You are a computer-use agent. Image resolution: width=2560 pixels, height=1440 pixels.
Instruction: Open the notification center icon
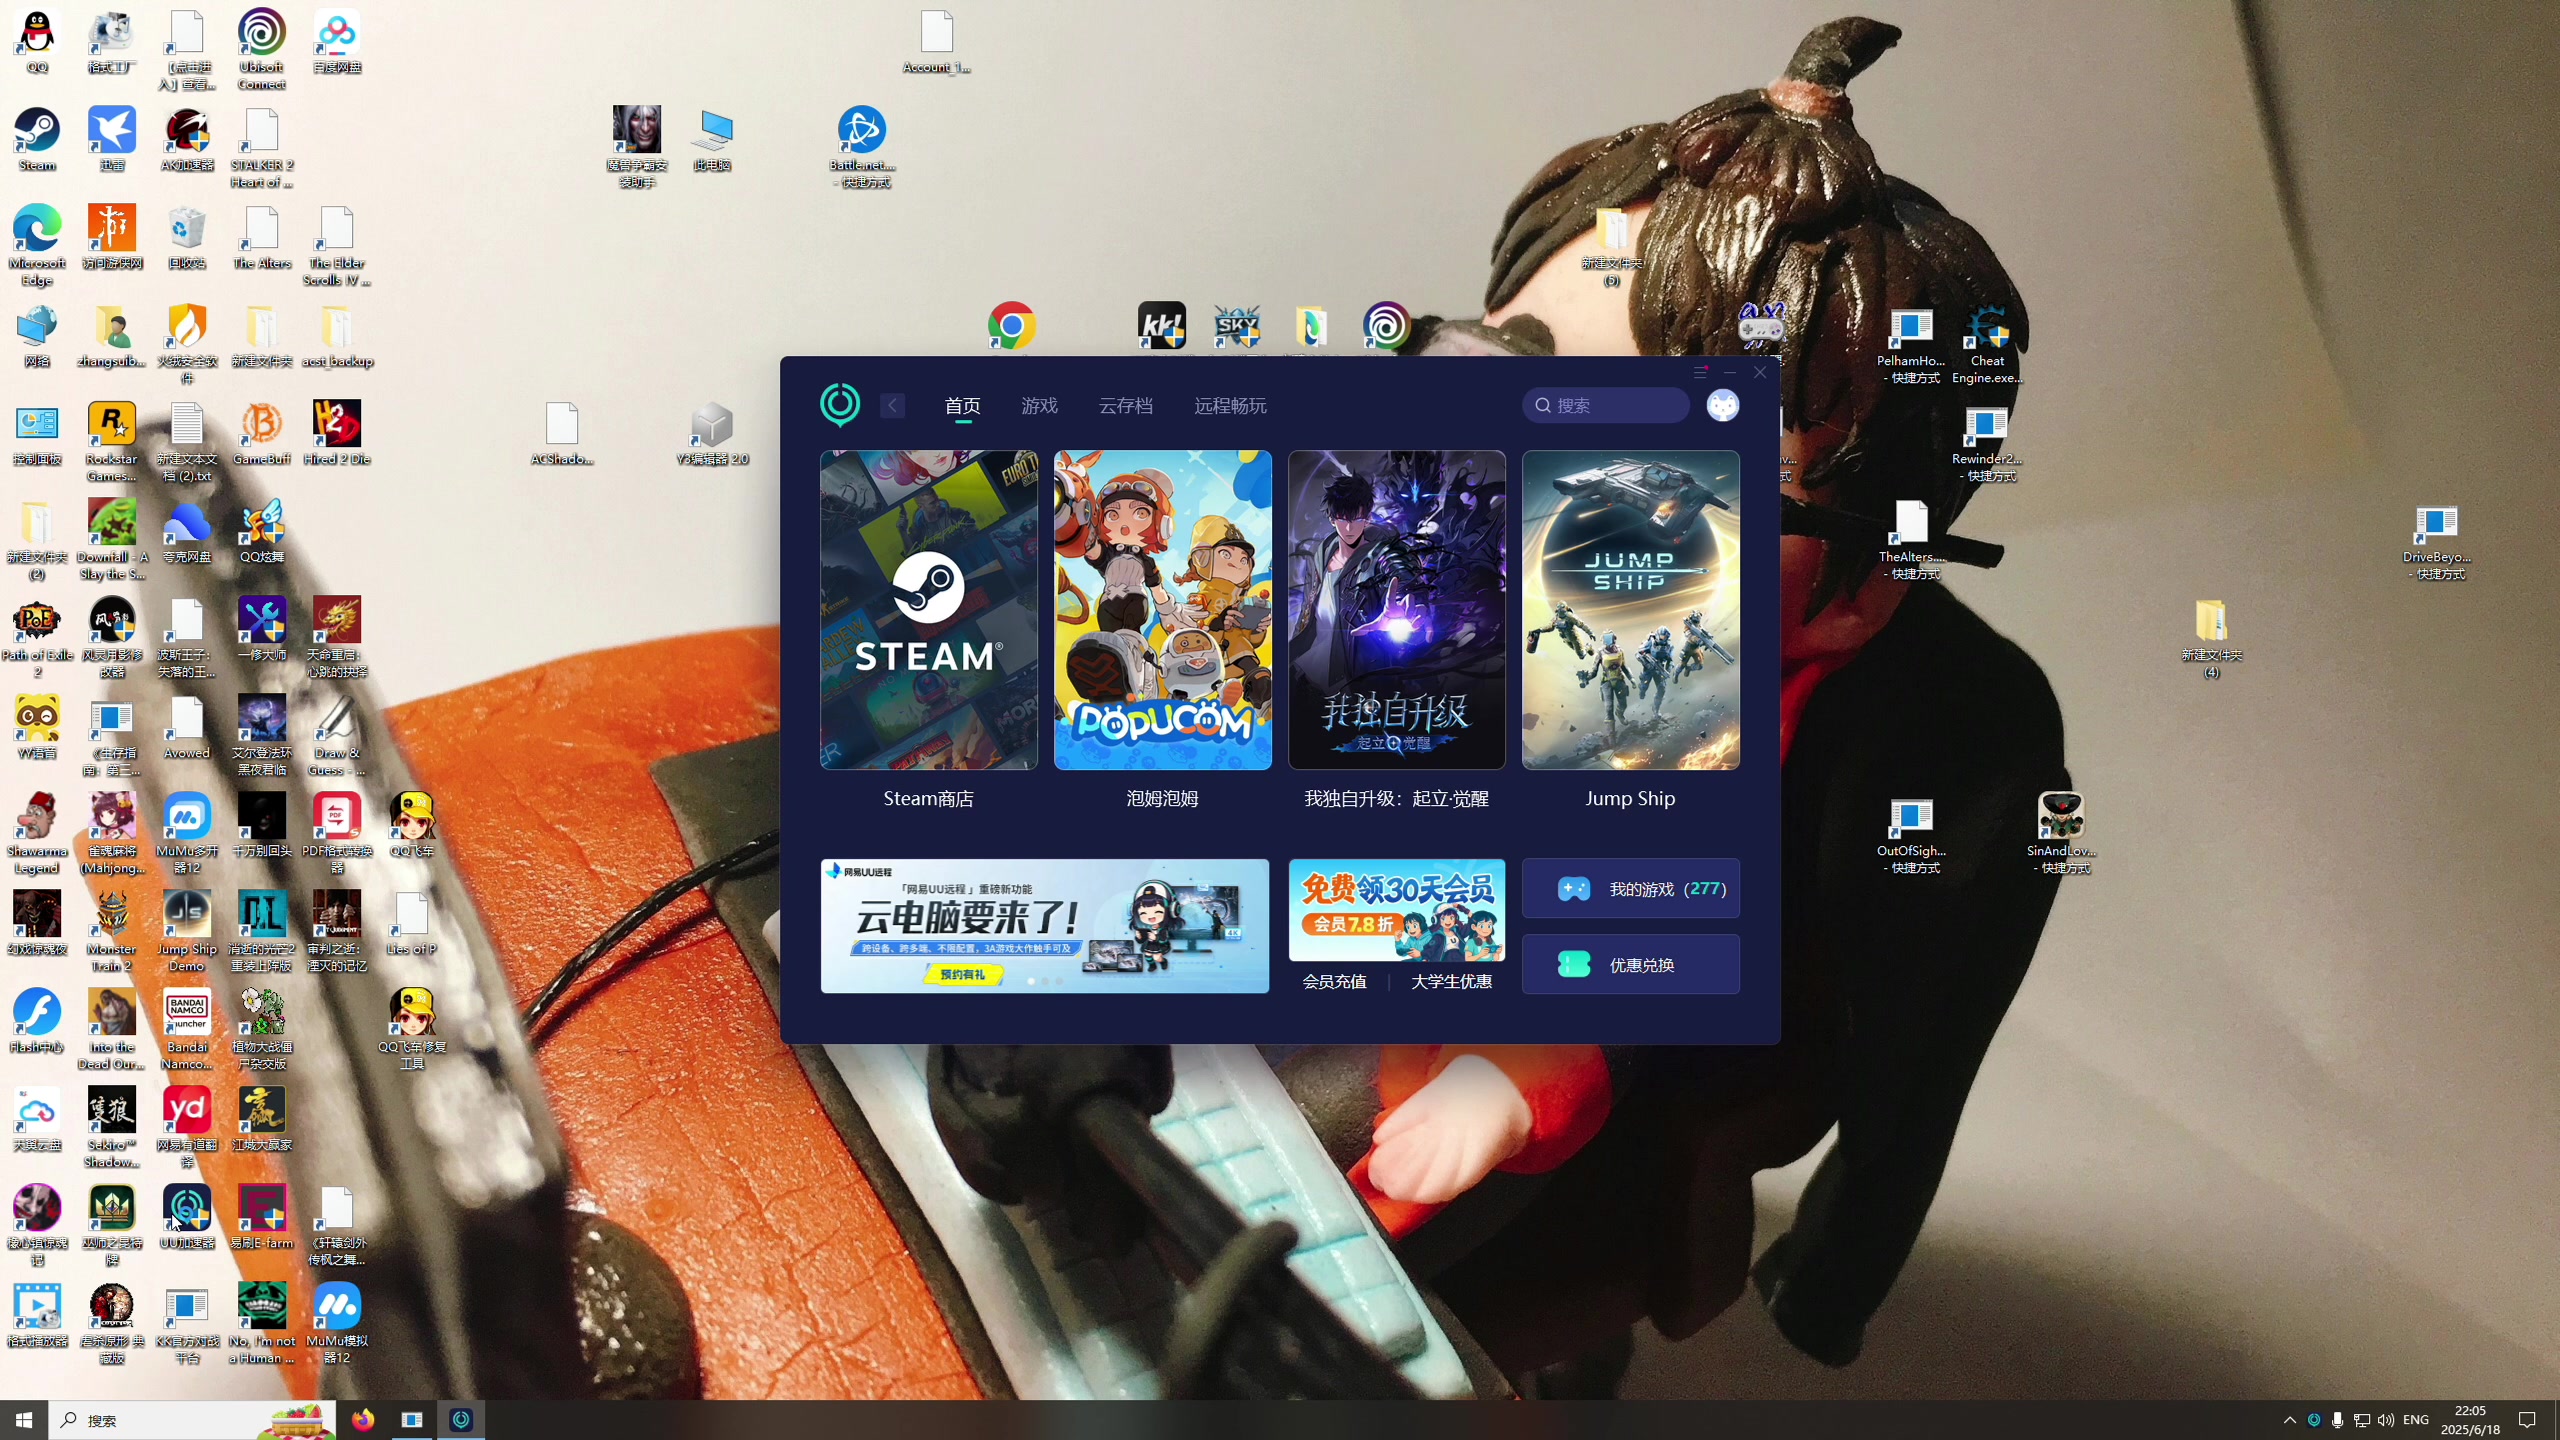pyautogui.click(x=2527, y=1420)
